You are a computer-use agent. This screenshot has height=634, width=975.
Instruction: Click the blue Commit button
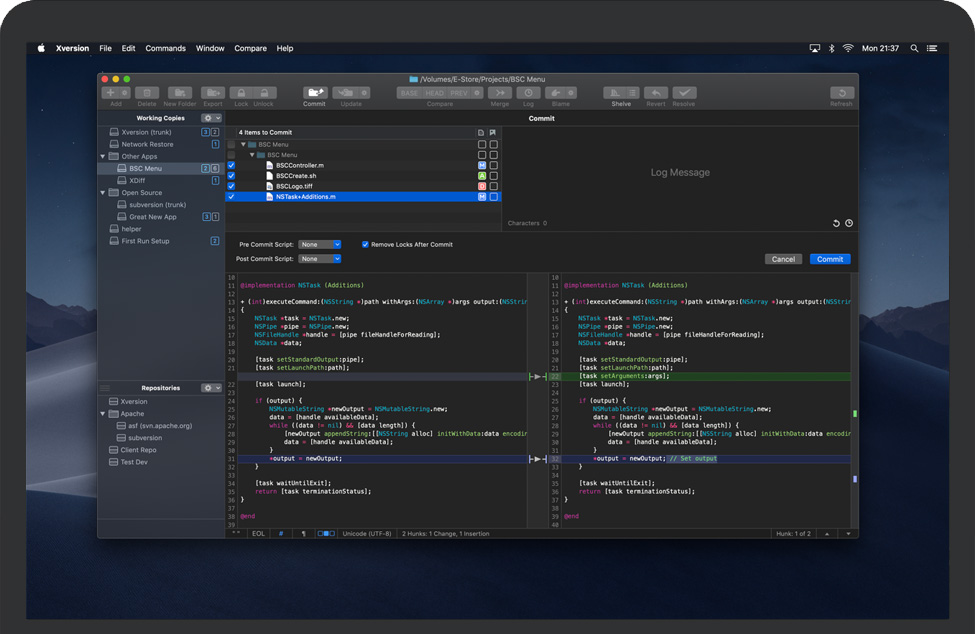tap(830, 259)
